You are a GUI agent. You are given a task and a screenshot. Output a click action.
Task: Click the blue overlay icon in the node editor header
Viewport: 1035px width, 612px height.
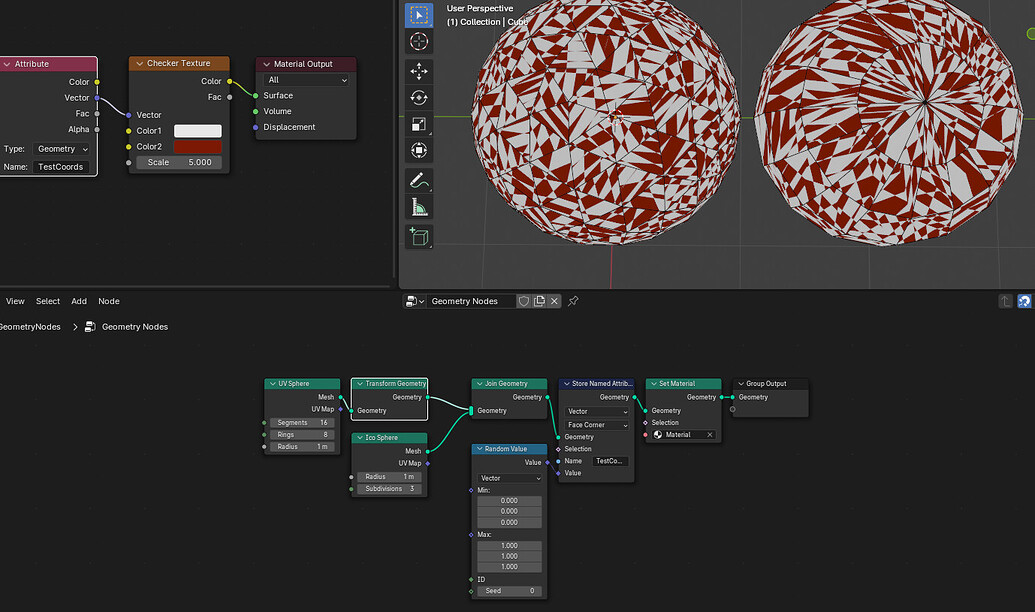pos(1024,301)
